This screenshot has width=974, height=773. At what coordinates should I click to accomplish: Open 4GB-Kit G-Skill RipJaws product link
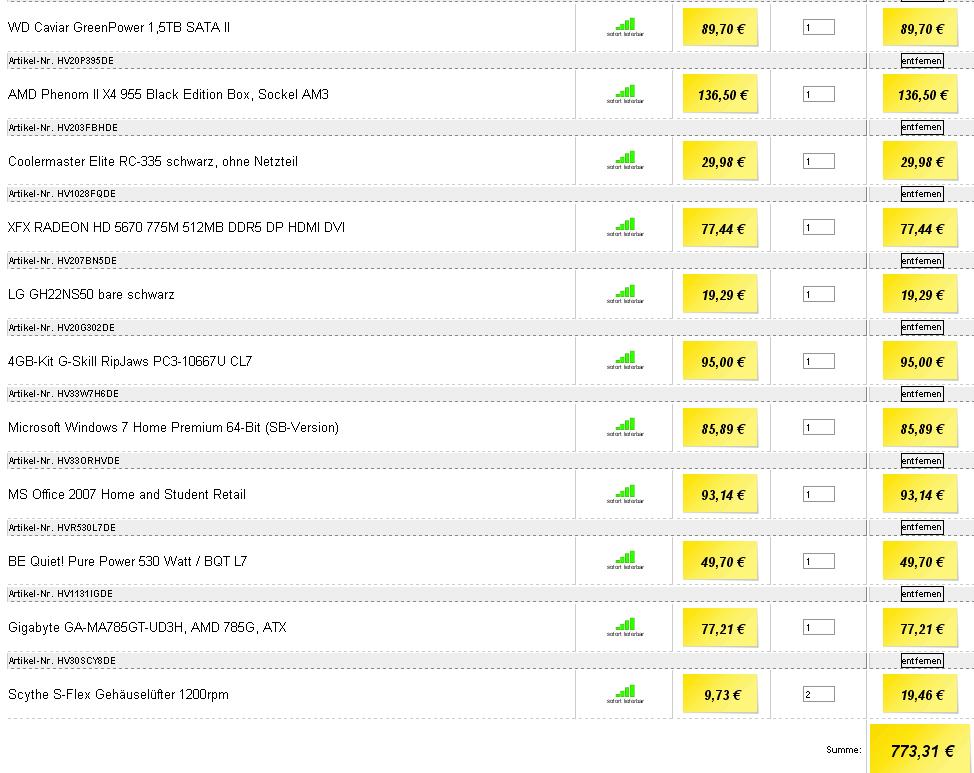coord(130,361)
